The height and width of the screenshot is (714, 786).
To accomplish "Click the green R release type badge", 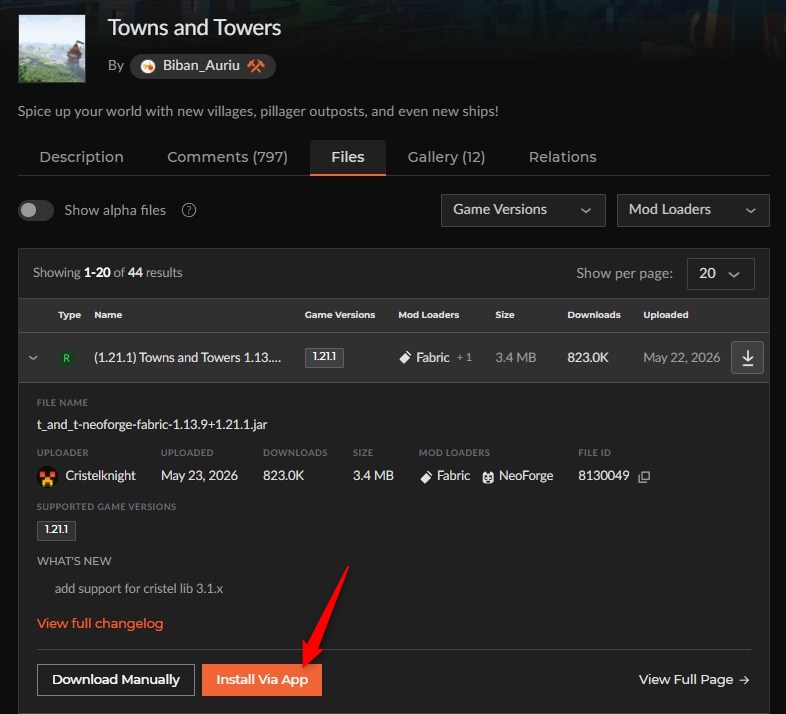I will (x=66, y=358).
